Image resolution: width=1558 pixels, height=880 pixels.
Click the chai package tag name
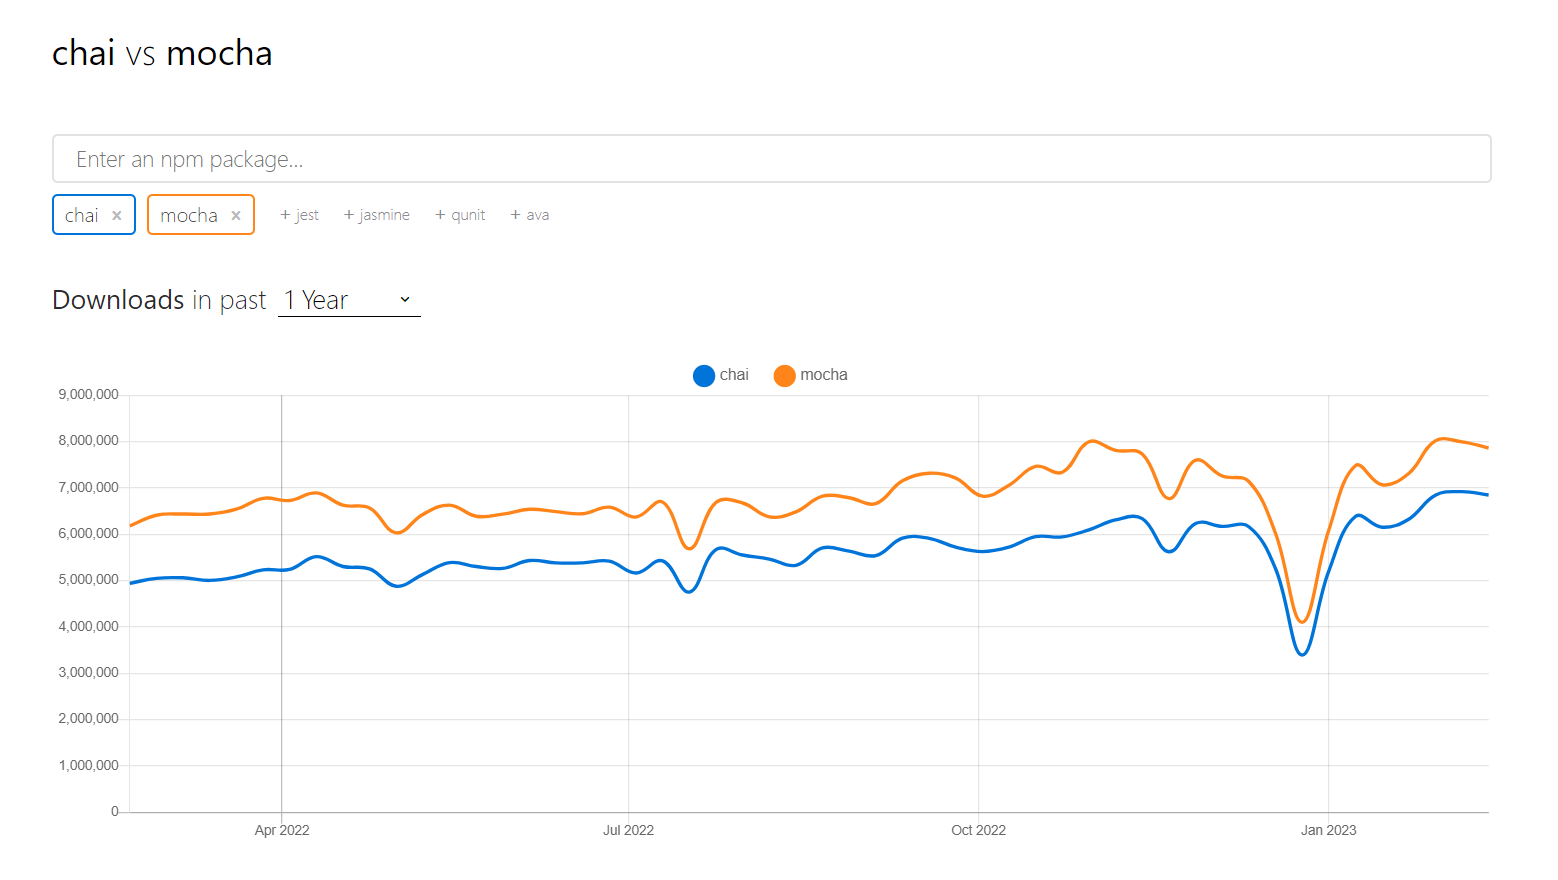[82, 216]
